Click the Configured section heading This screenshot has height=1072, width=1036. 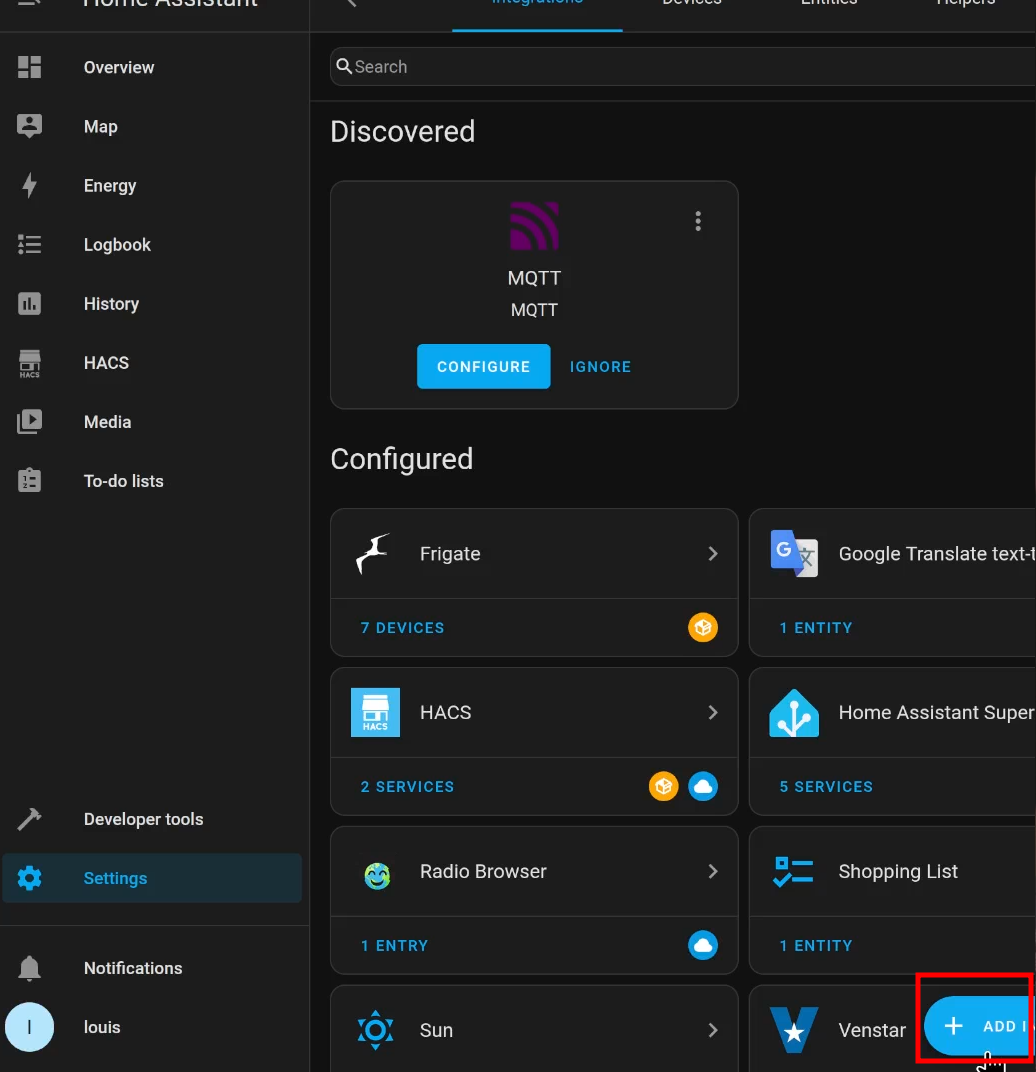click(x=401, y=459)
